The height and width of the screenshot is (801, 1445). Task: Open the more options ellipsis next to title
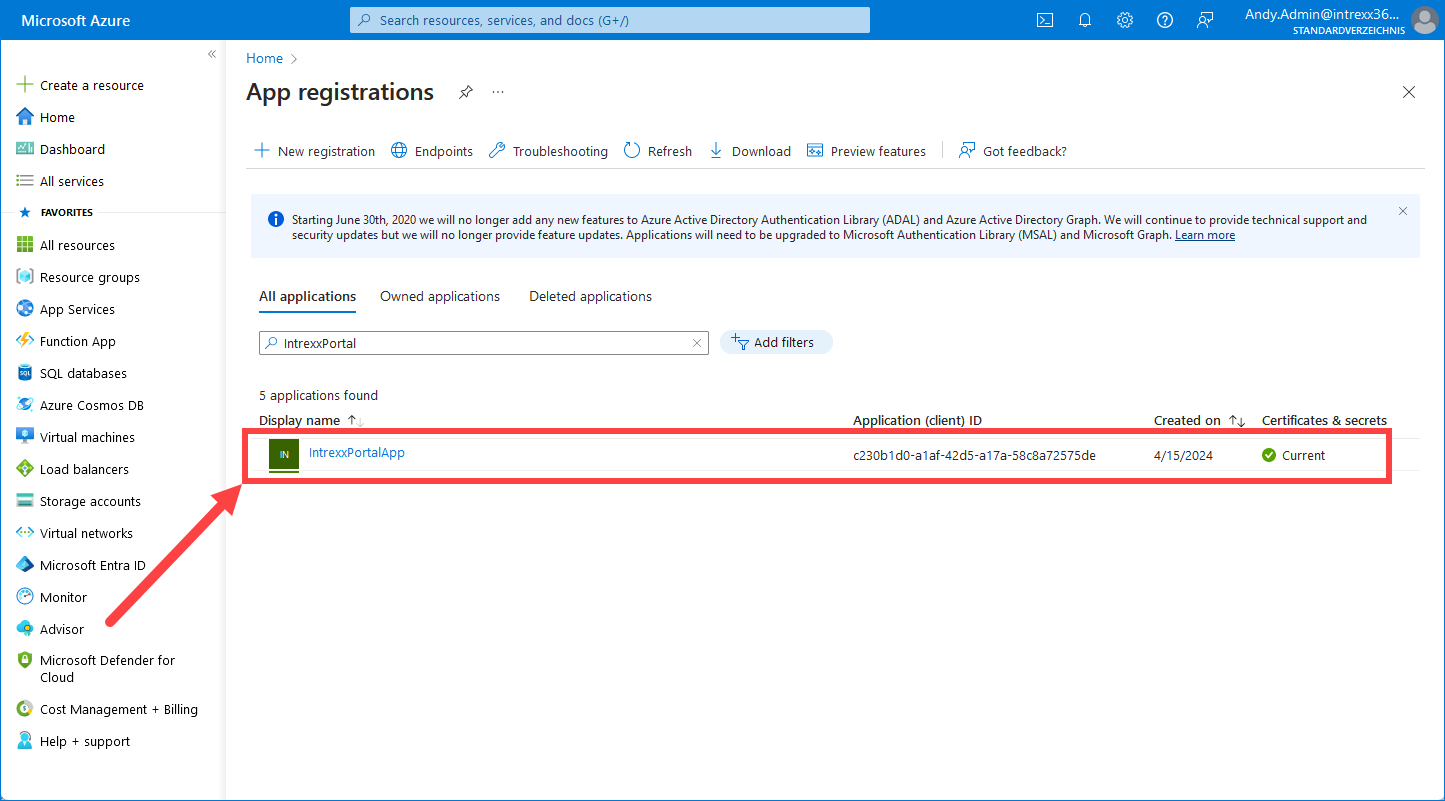click(x=498, y=92)
